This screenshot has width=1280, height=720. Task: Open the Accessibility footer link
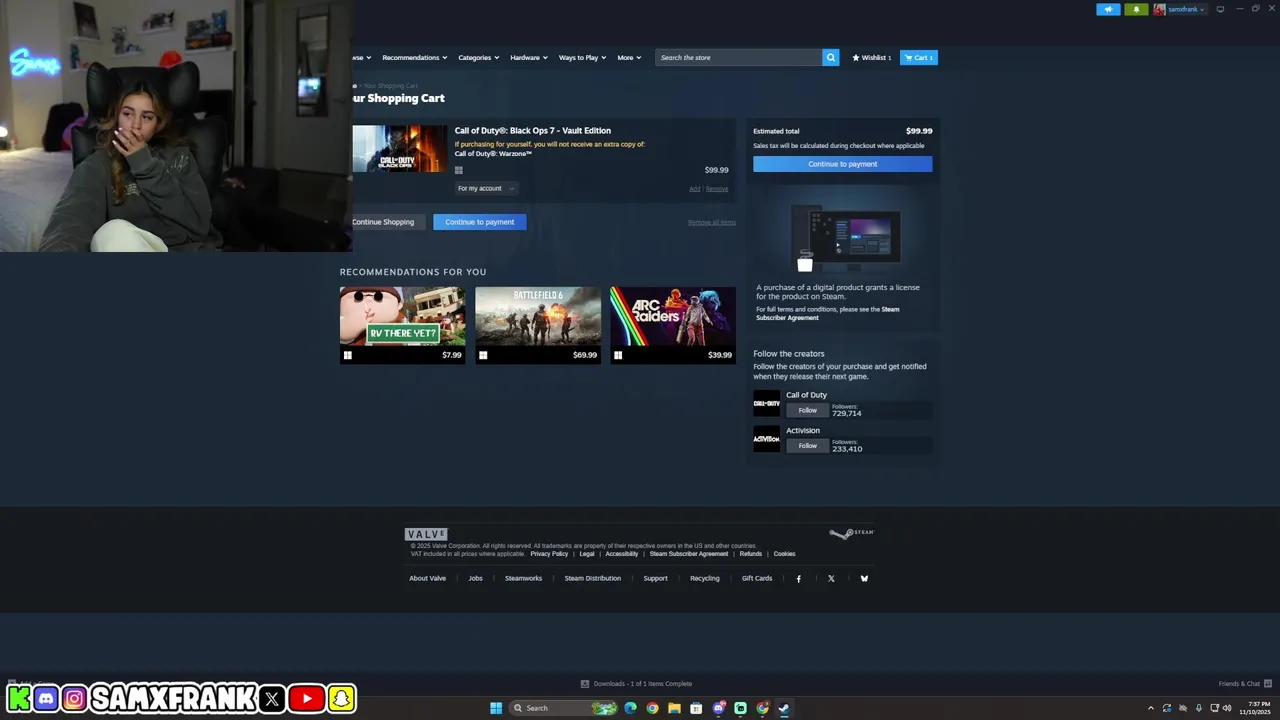pyautogui.click(x=621, y=553)
